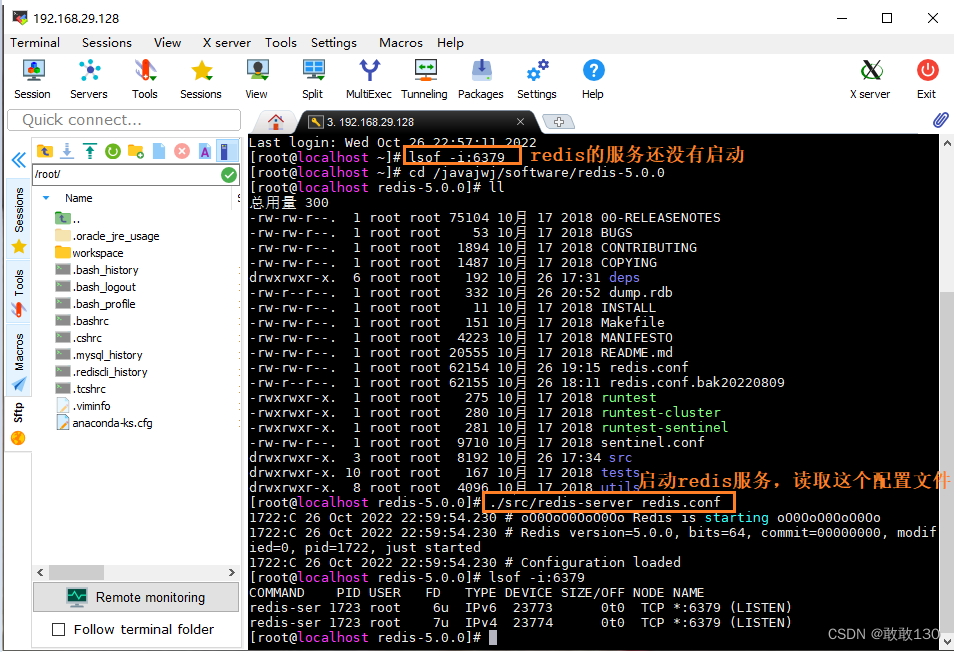Go to parent directory in SFTP toolbar

pyautogui.click(x=45, y=151)
